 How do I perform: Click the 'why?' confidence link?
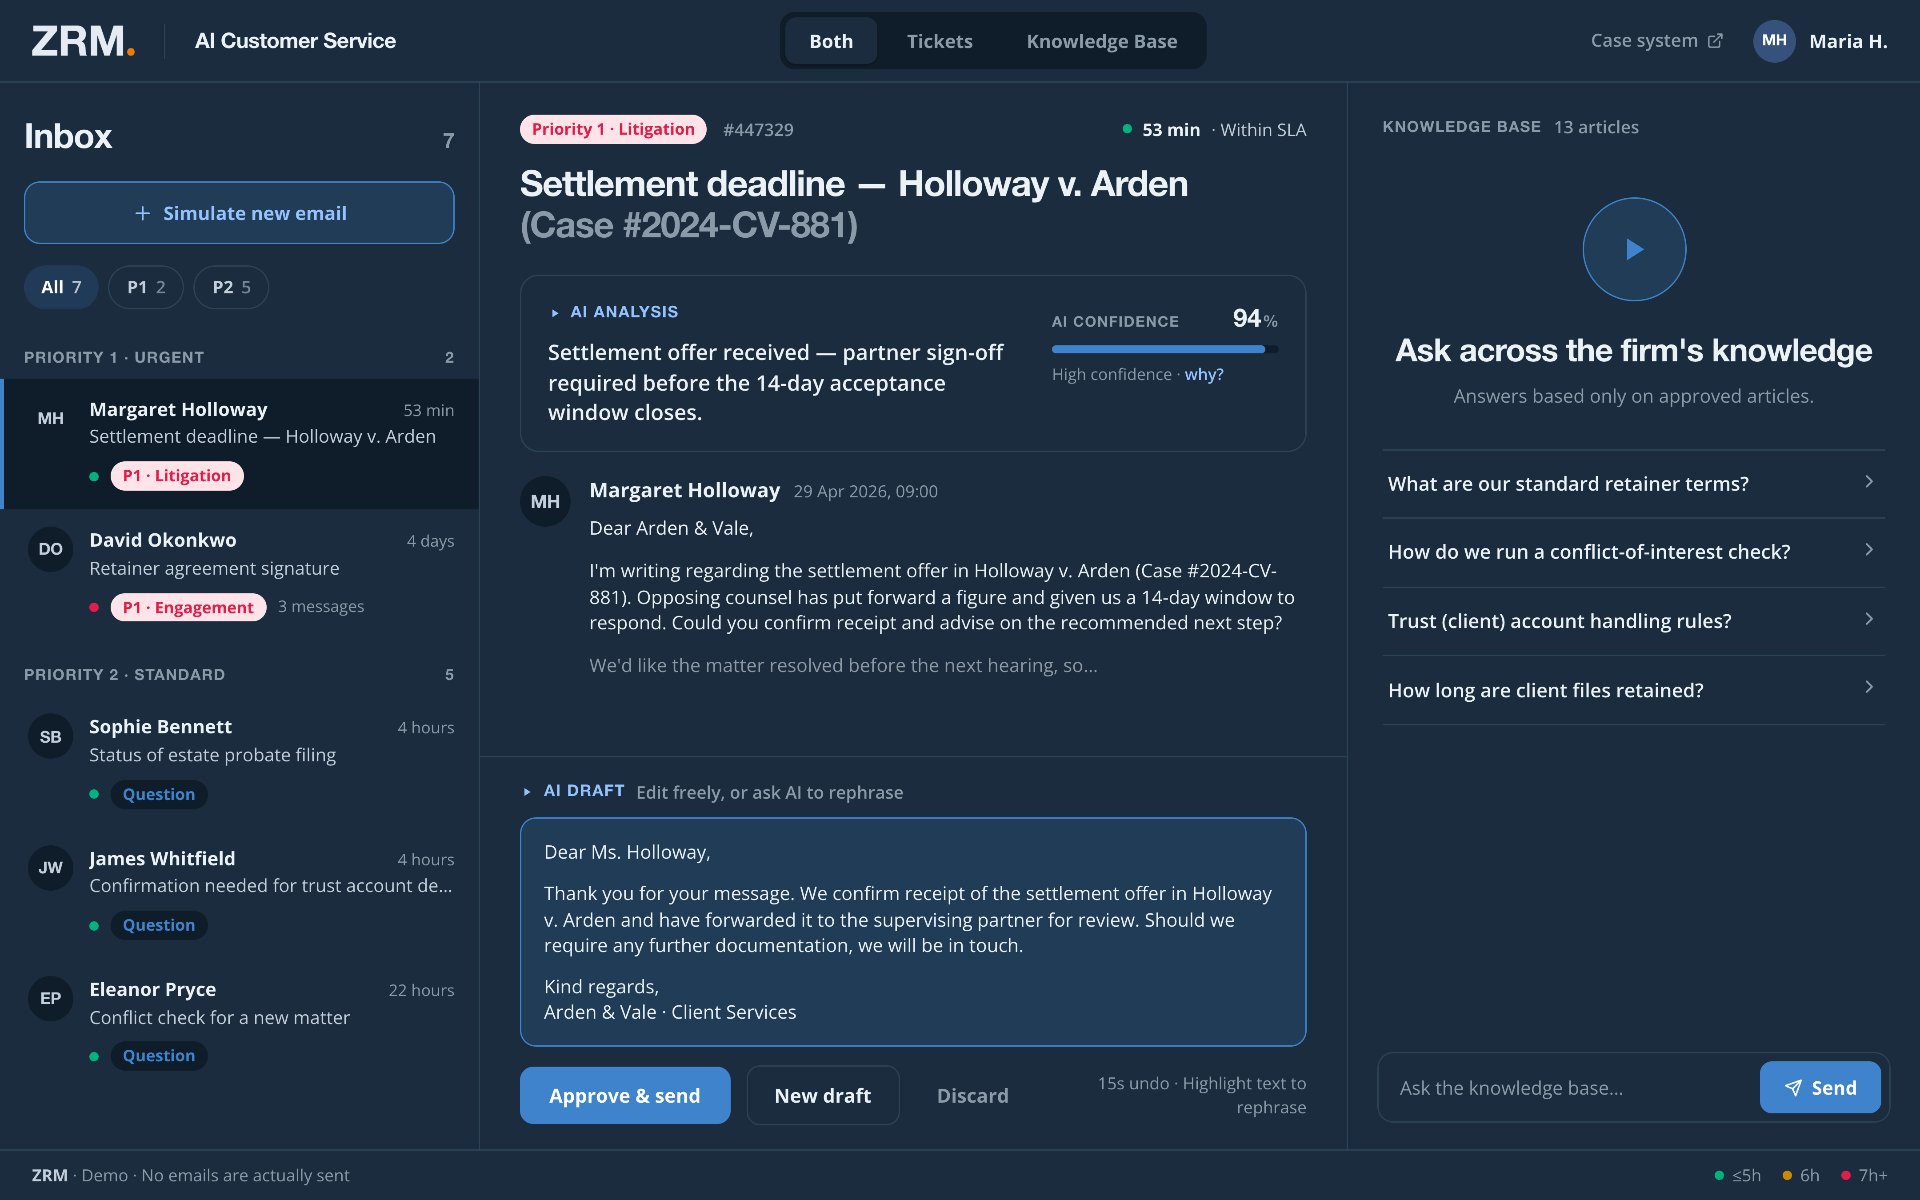pos(1204,374)
